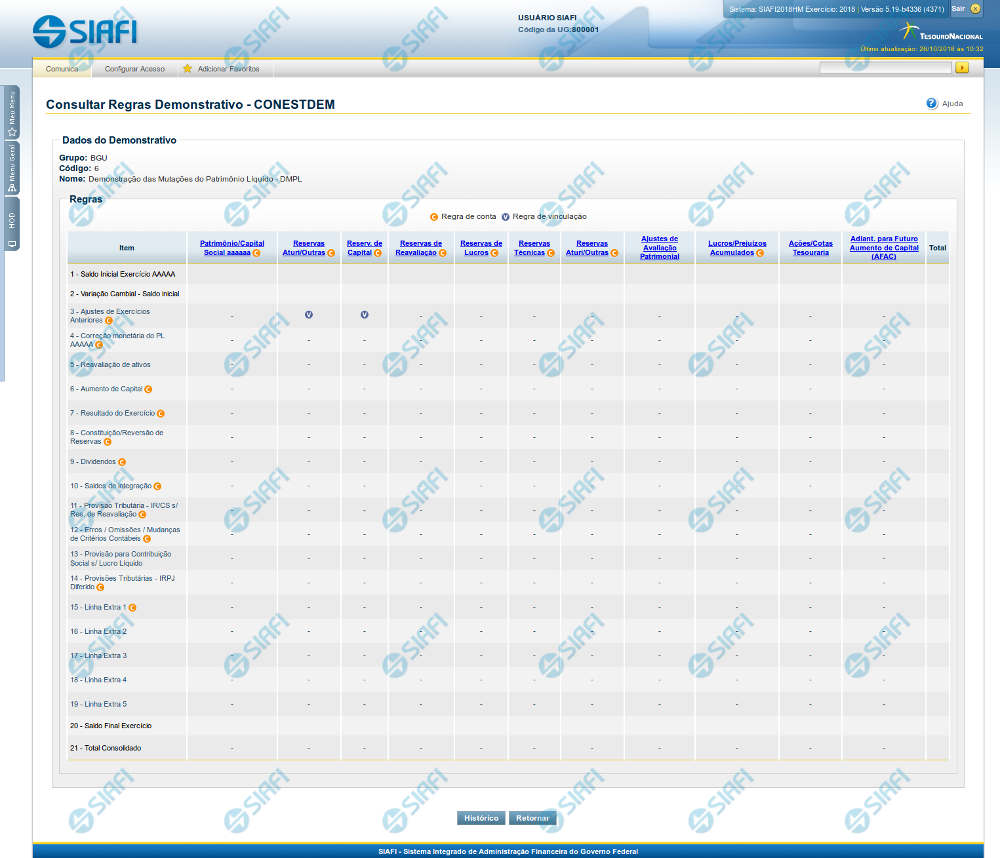Screen dimensions: 1000x858
Task: Click conta rule icon beside Linha Extra 1
Action: 132,607
